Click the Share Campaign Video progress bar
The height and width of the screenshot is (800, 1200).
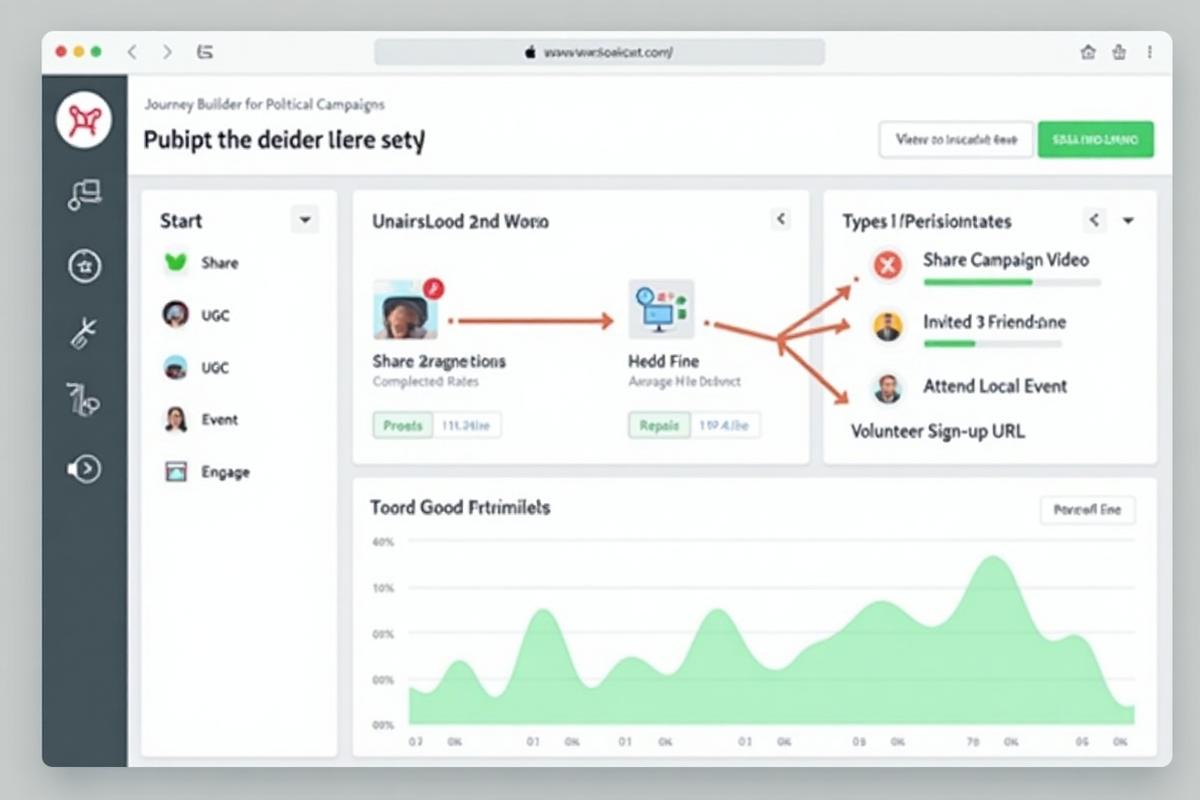(1012, 283)
